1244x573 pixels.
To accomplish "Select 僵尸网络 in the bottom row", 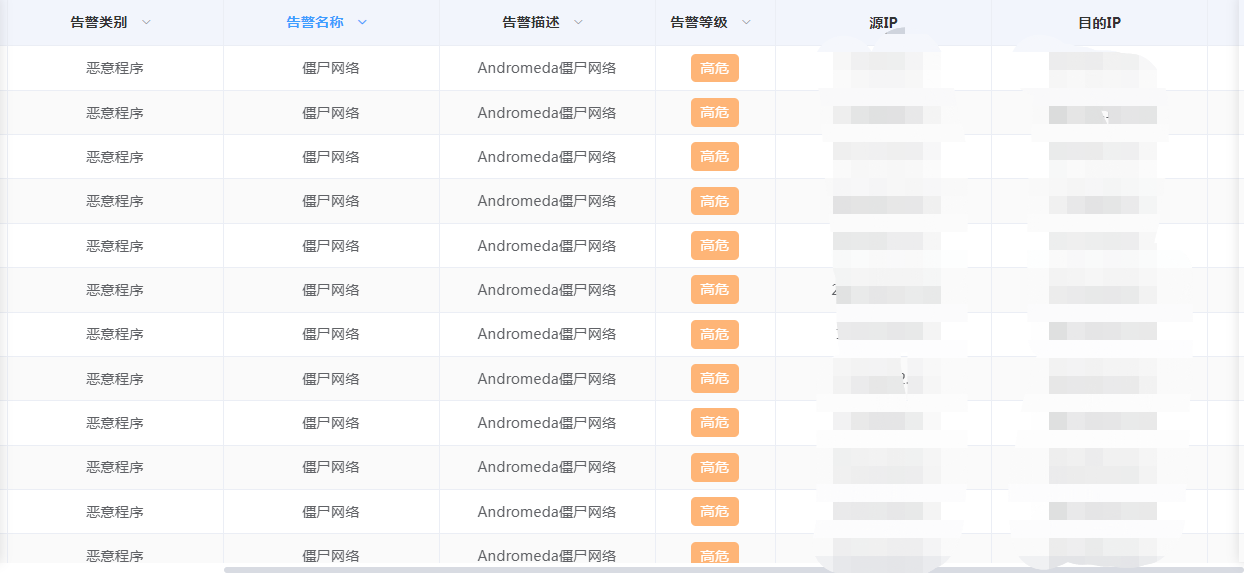I will click(331, 555).
